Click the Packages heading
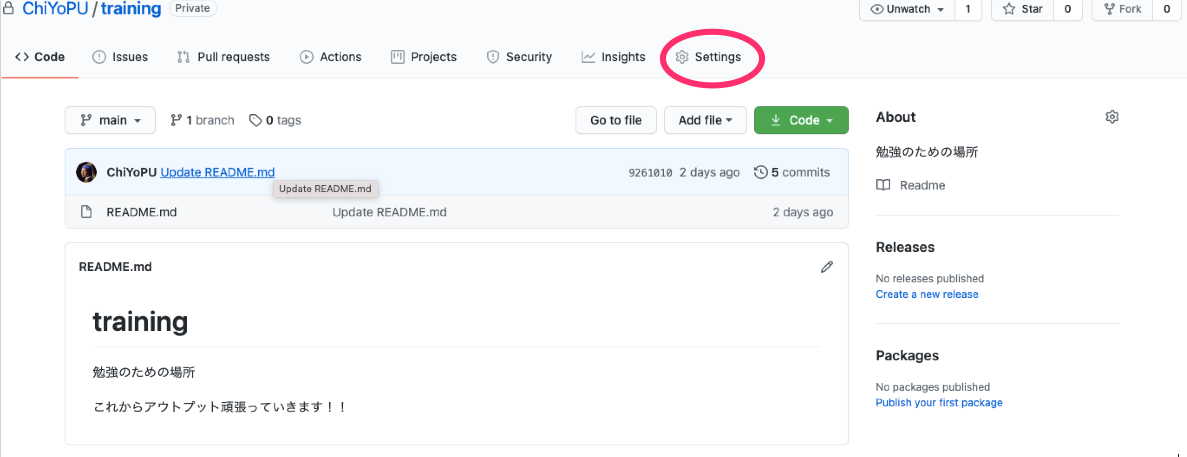The image size is (1187, 457). [908, 356]
